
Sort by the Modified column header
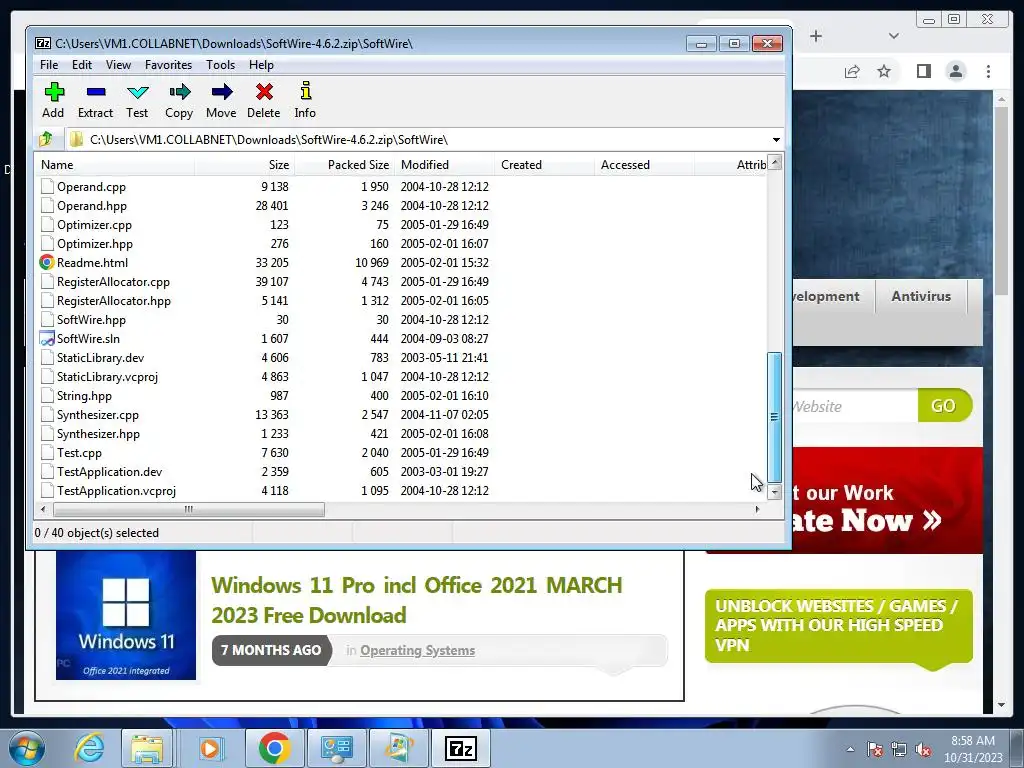(445, 165)
